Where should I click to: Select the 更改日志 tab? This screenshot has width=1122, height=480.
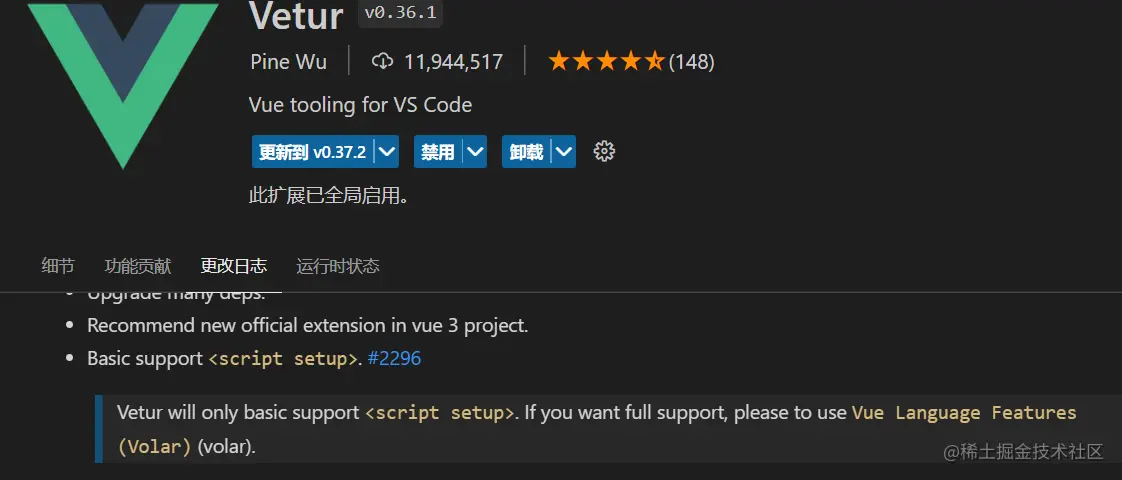[233, 266]
